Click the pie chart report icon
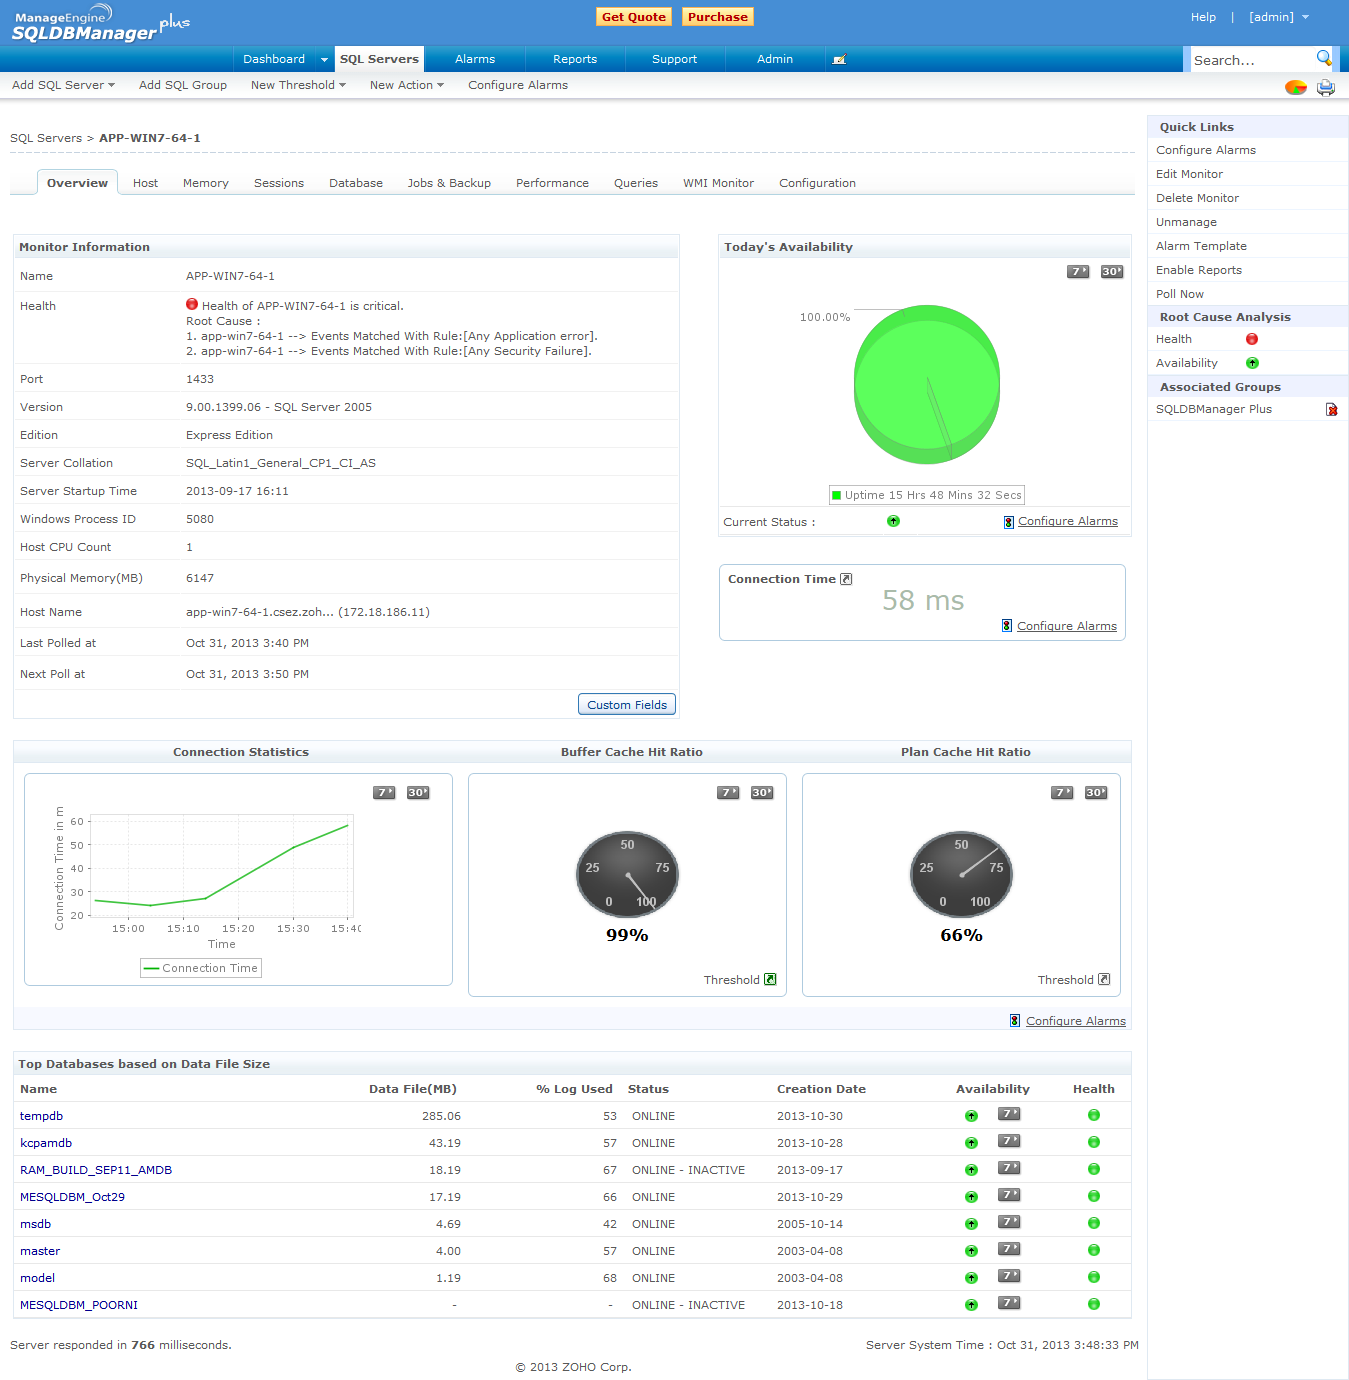This screenshot has width=1349, height=1380. coord(1296,88)
